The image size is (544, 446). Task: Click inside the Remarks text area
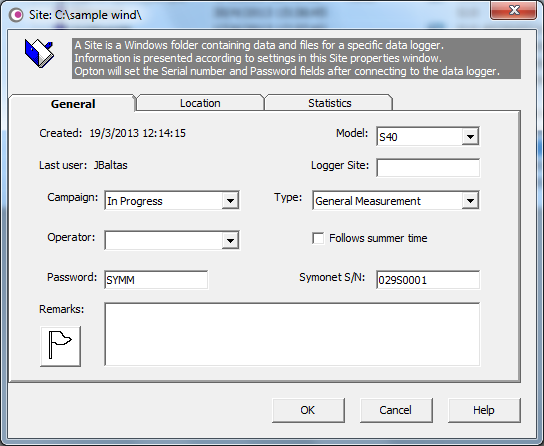coord(292,334)
